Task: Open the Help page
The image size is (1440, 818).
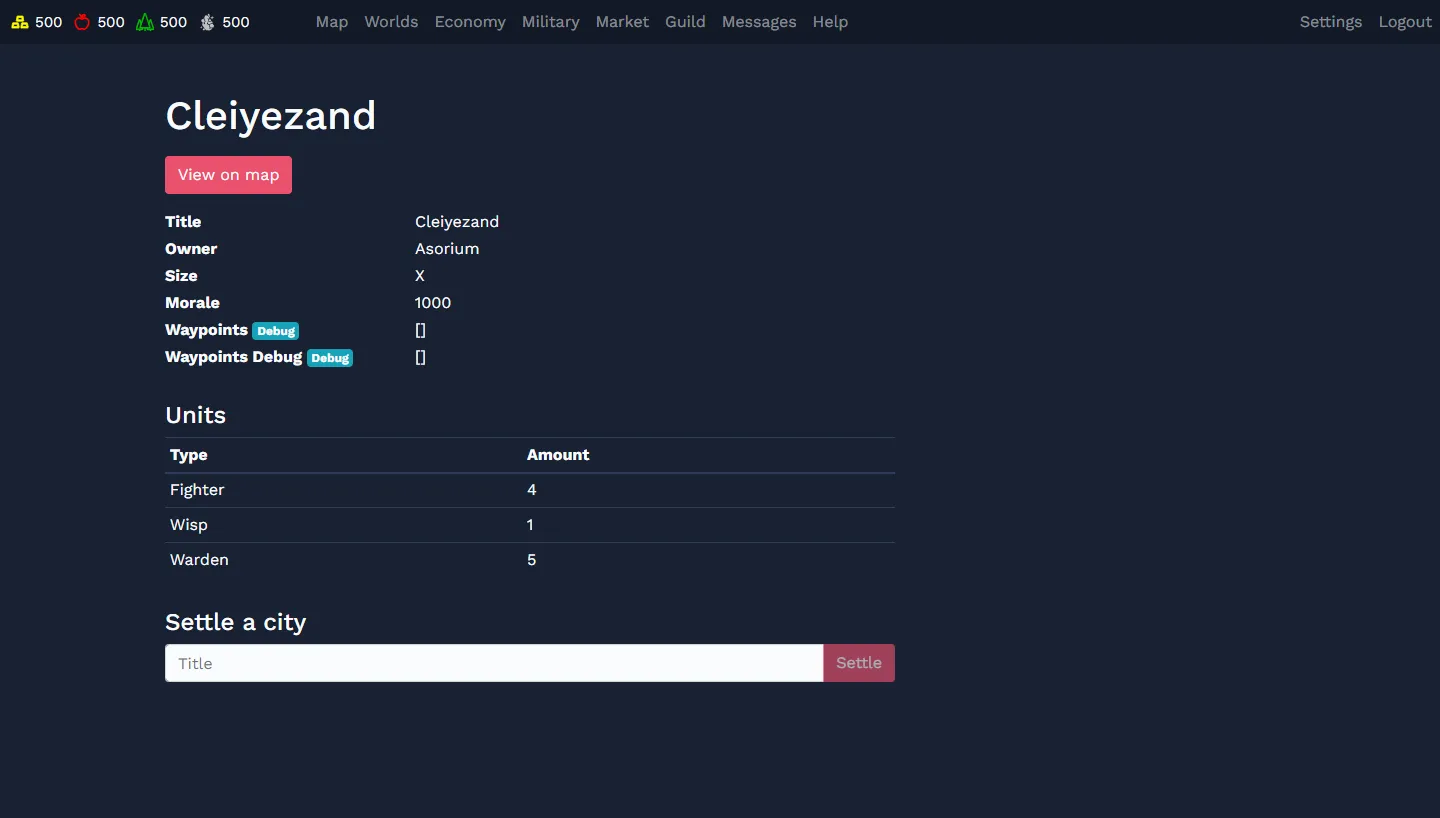Action: tap(830, 22)
